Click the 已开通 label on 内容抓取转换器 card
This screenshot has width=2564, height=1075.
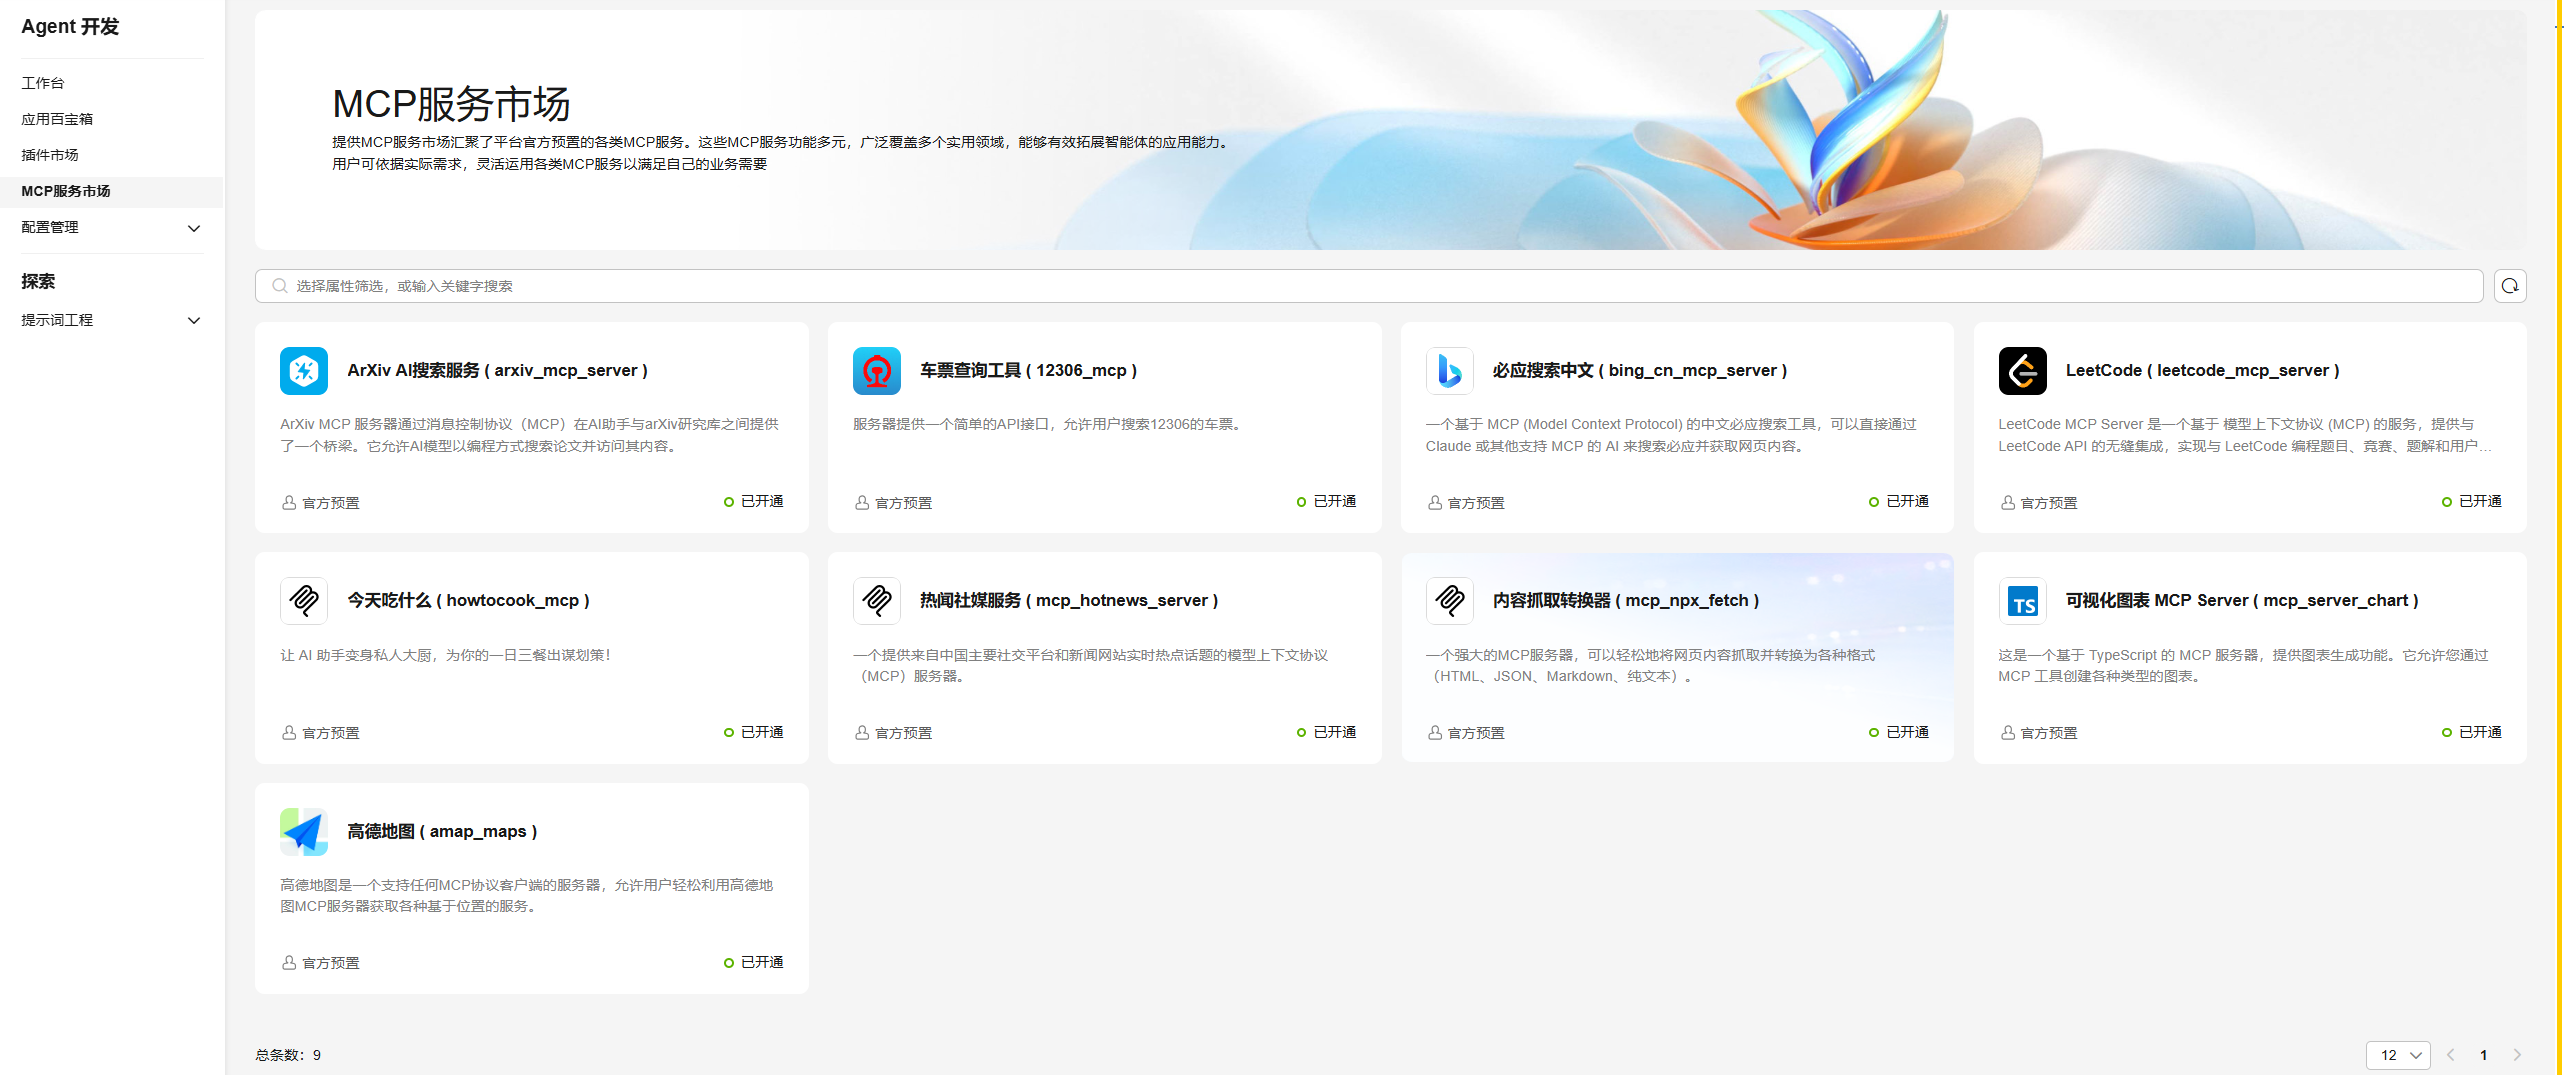[1908, 733]
